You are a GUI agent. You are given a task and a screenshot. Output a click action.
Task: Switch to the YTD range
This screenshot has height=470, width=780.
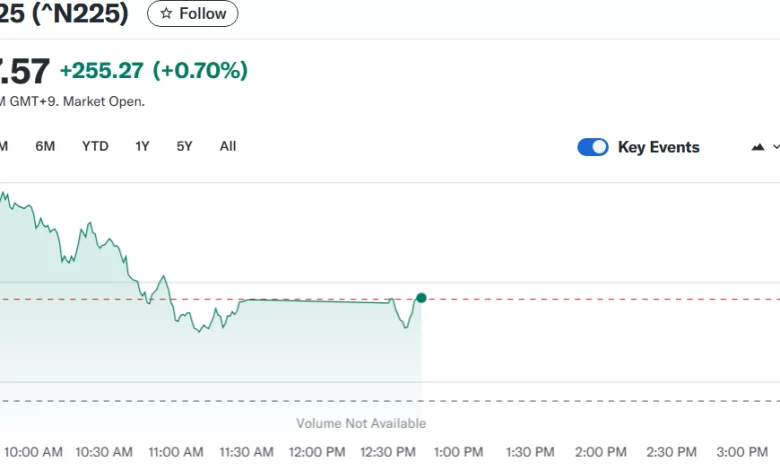(x=95, y=146)
